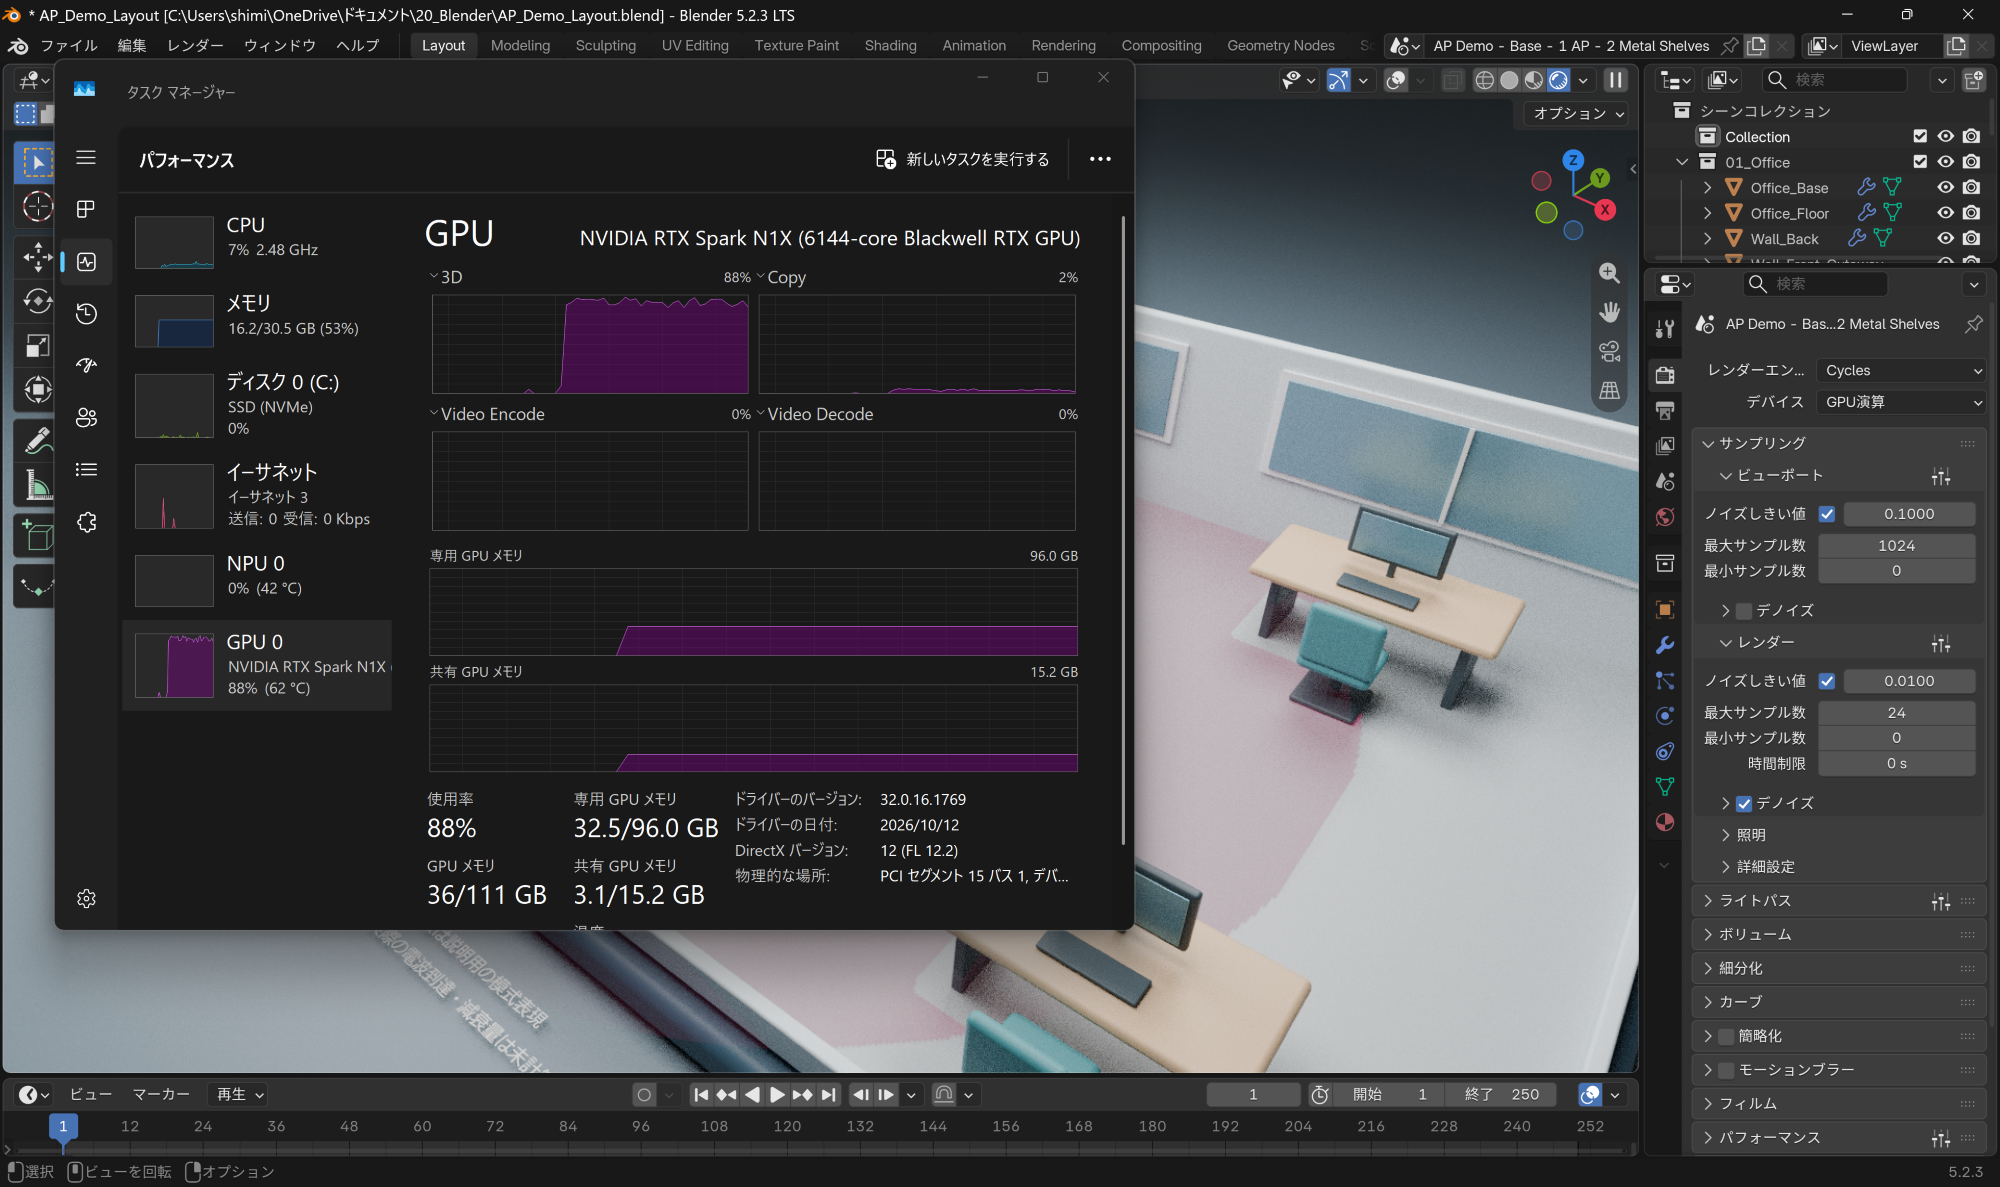Viewport: 2000px width, 1187px height.
Task: Toggle 01_Office collection exclude checkbox
Action: [x=1920, y=162]
